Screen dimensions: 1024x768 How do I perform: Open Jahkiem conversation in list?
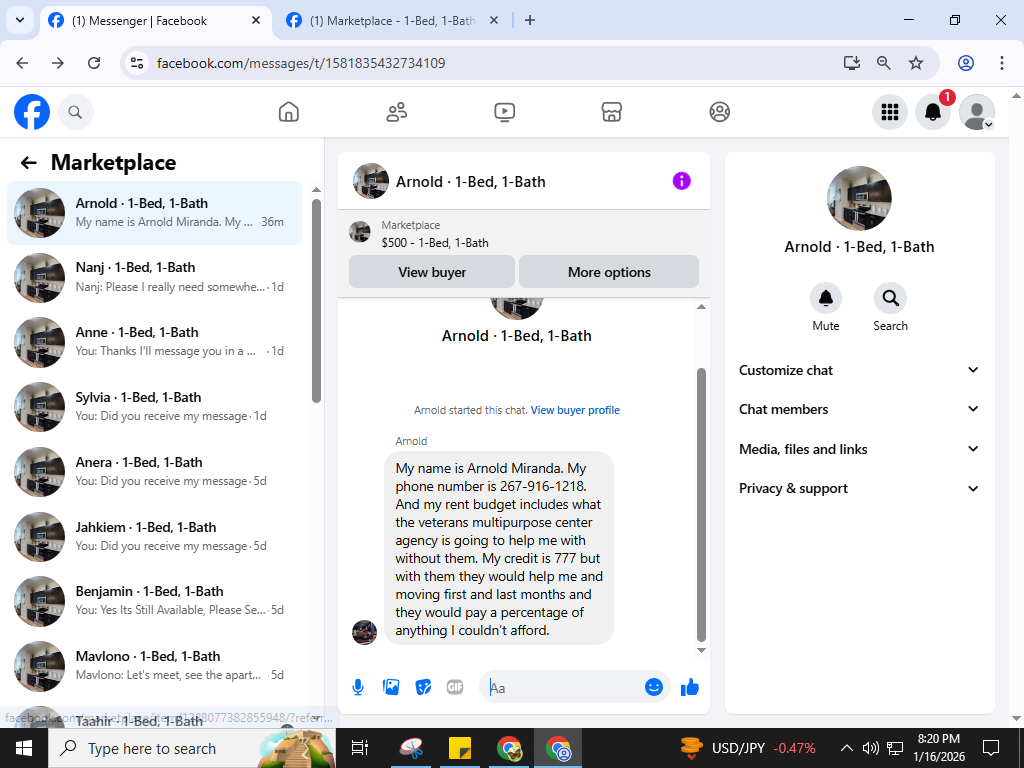click(x=155, y=537)
